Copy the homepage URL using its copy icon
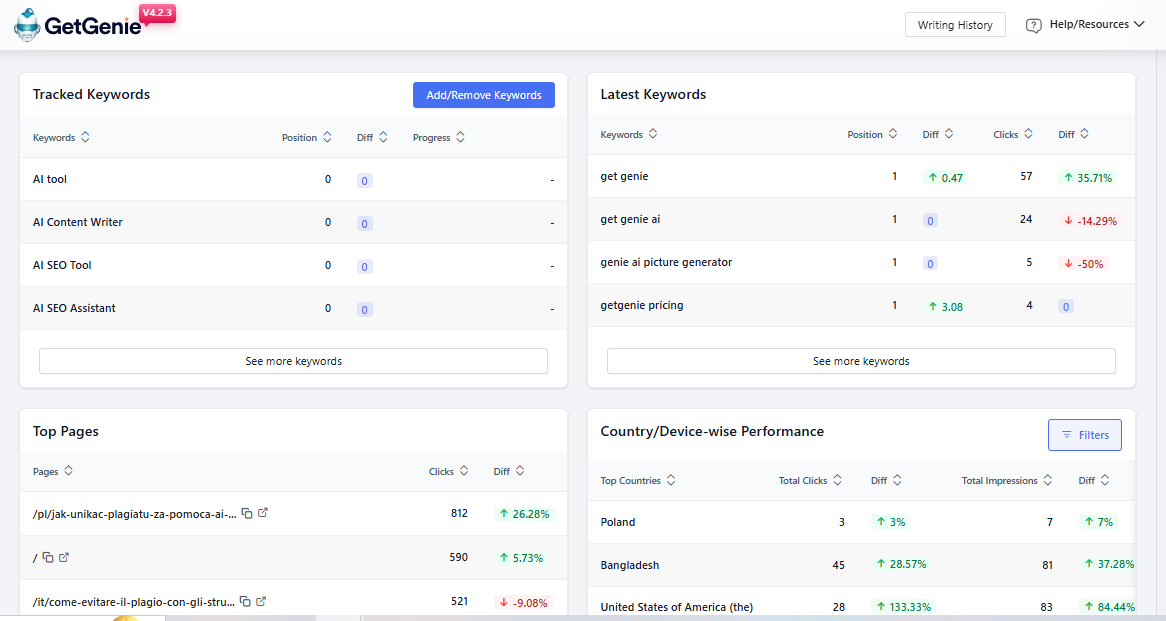Screen dimensions: 1166x621 click(49, 558)
